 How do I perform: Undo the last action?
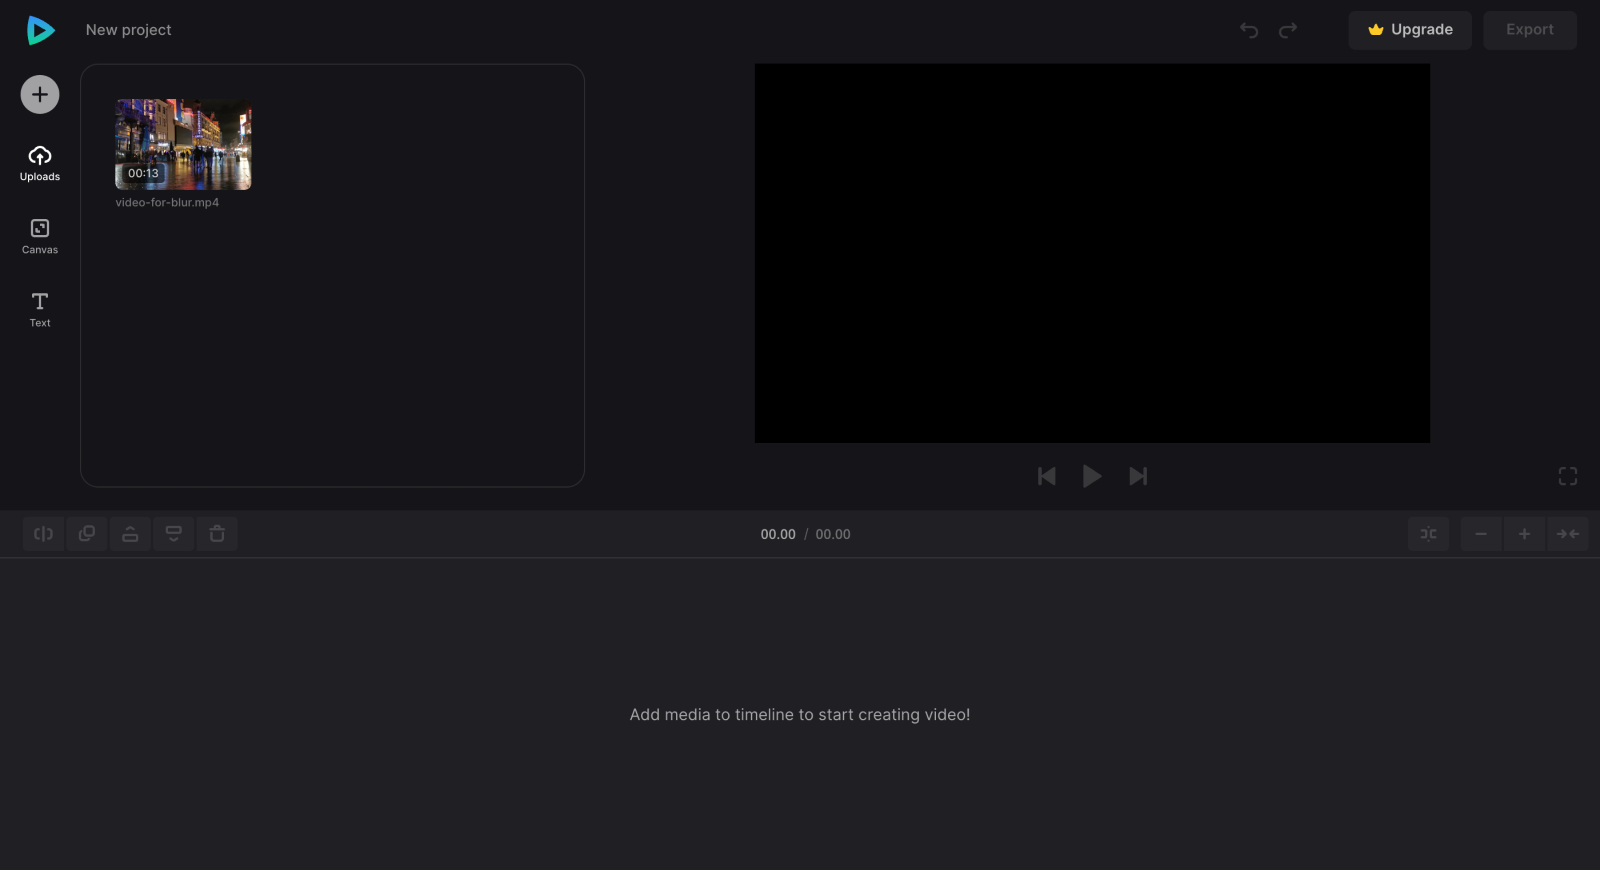[x=1249, y=30]
